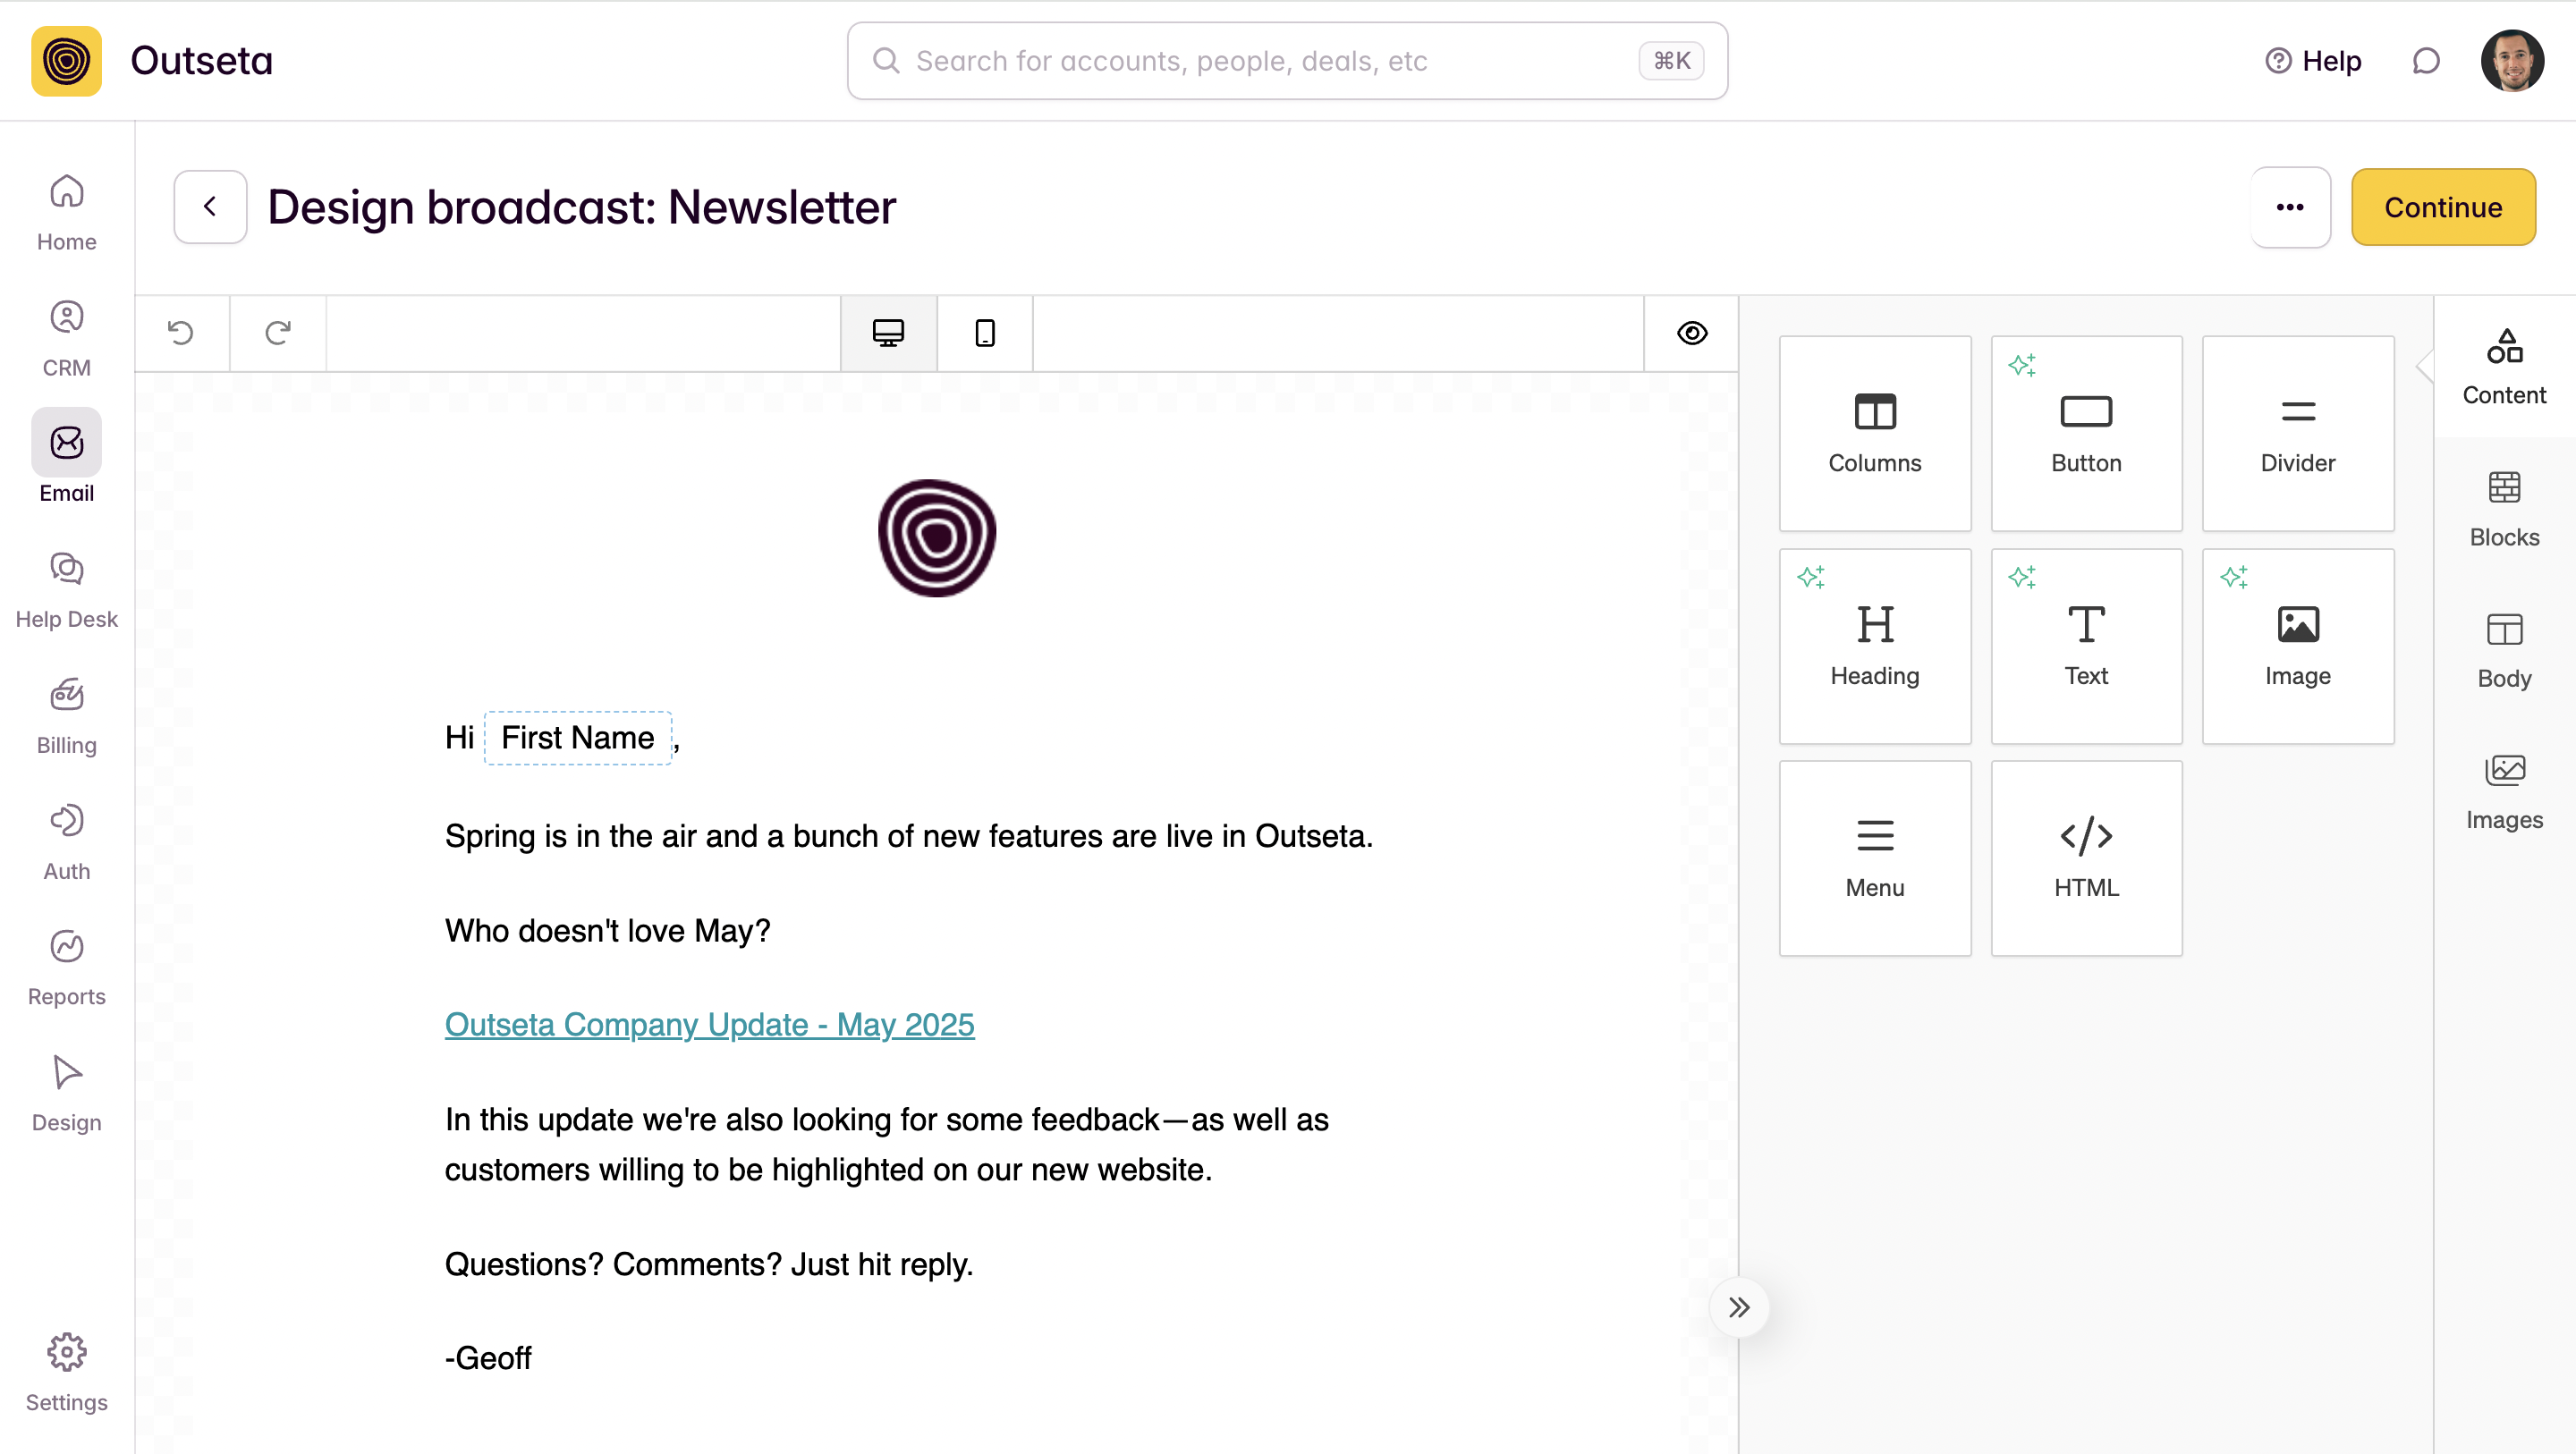Open the chat messages icon
2576x1454 pixels.
(x=2425, y=61)
